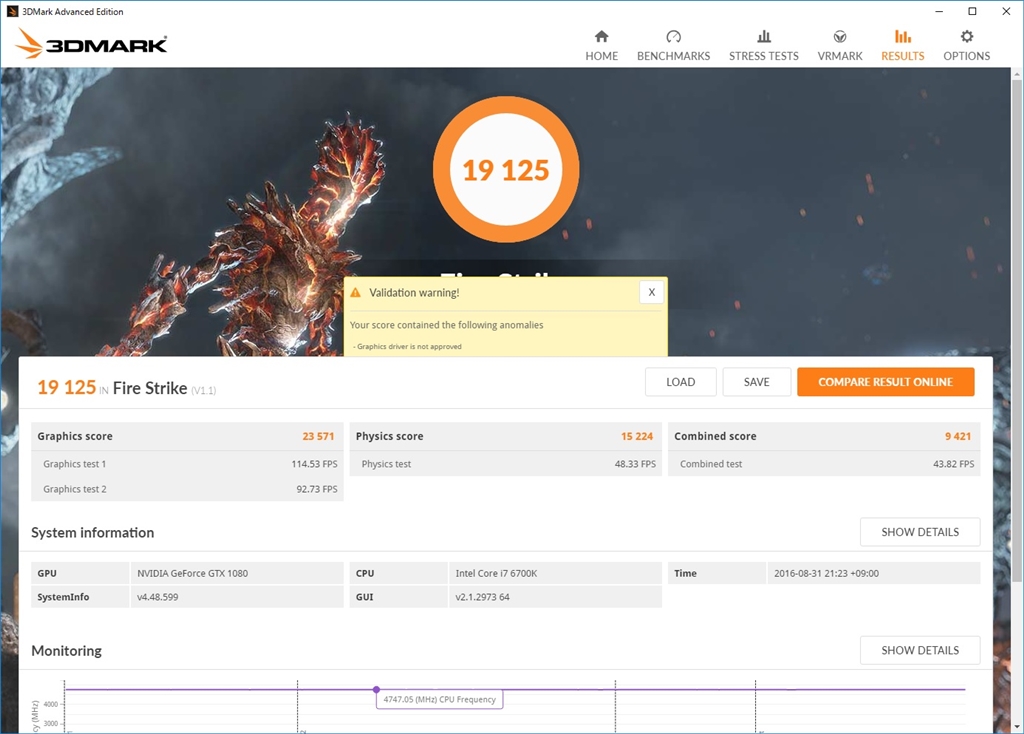Select the Graphics test 1 value 114.53 FPS

coord(314,464)
